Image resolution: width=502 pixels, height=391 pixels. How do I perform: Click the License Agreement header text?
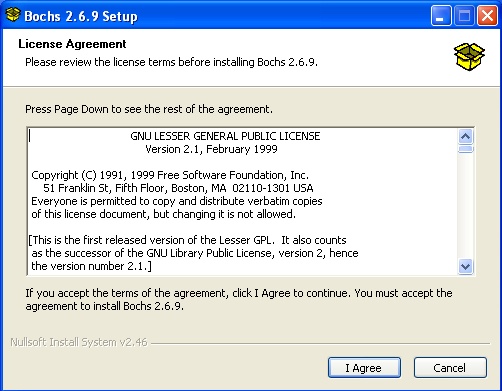click(72, 44)
